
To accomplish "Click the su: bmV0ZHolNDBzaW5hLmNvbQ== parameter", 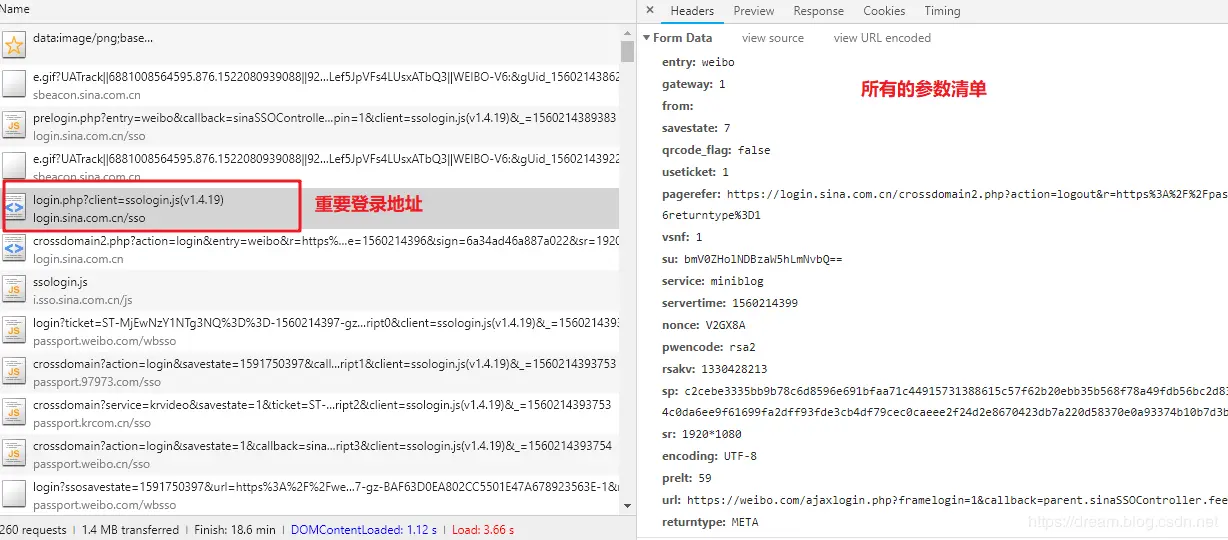I will click(752, 259).
